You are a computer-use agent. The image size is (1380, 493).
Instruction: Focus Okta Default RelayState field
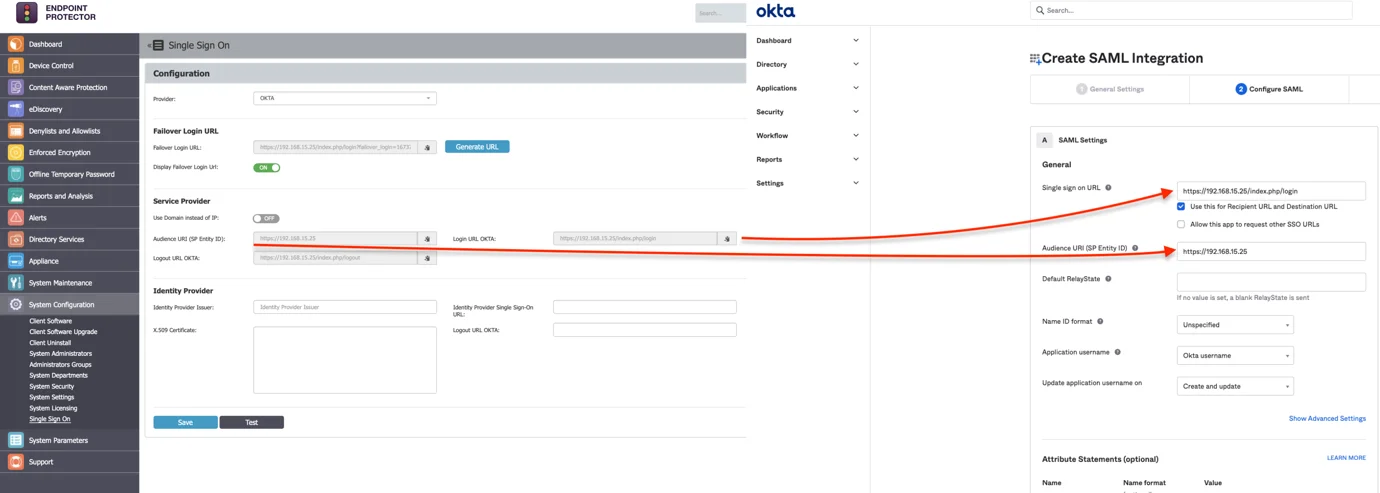click(1271, 282)
